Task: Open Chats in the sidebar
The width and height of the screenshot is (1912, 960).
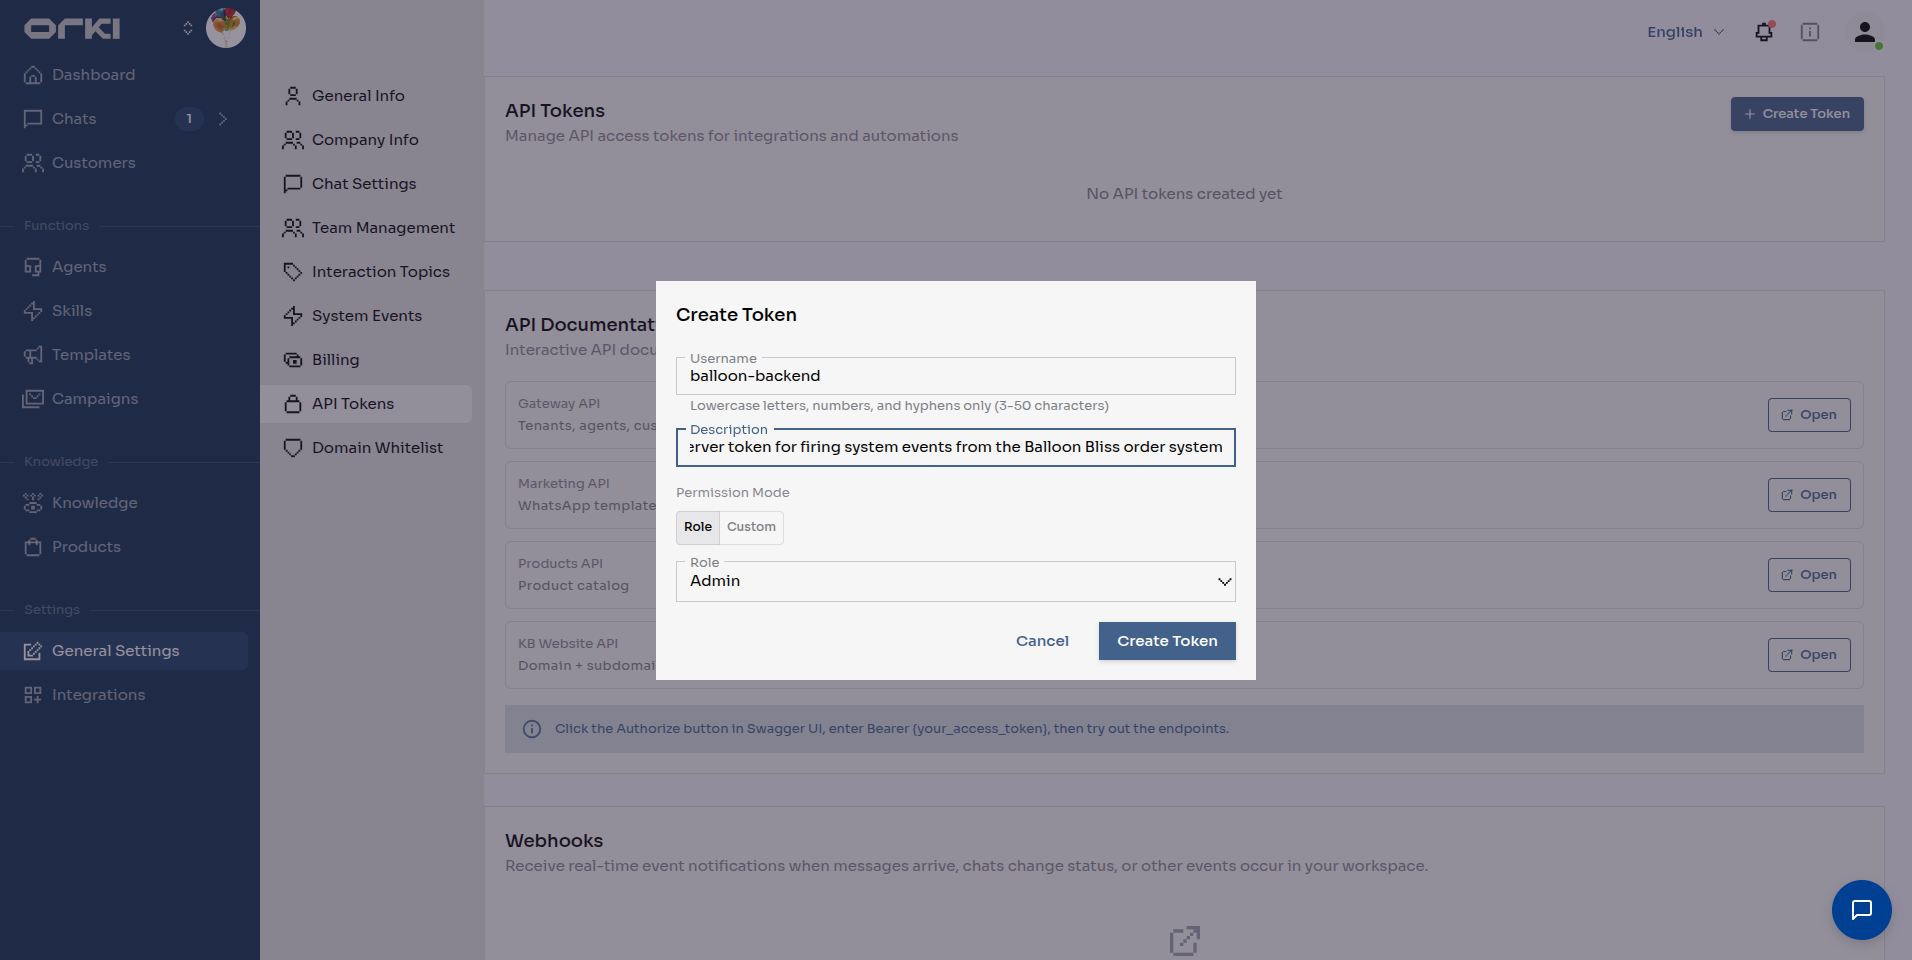Action: tap(74, 119)
